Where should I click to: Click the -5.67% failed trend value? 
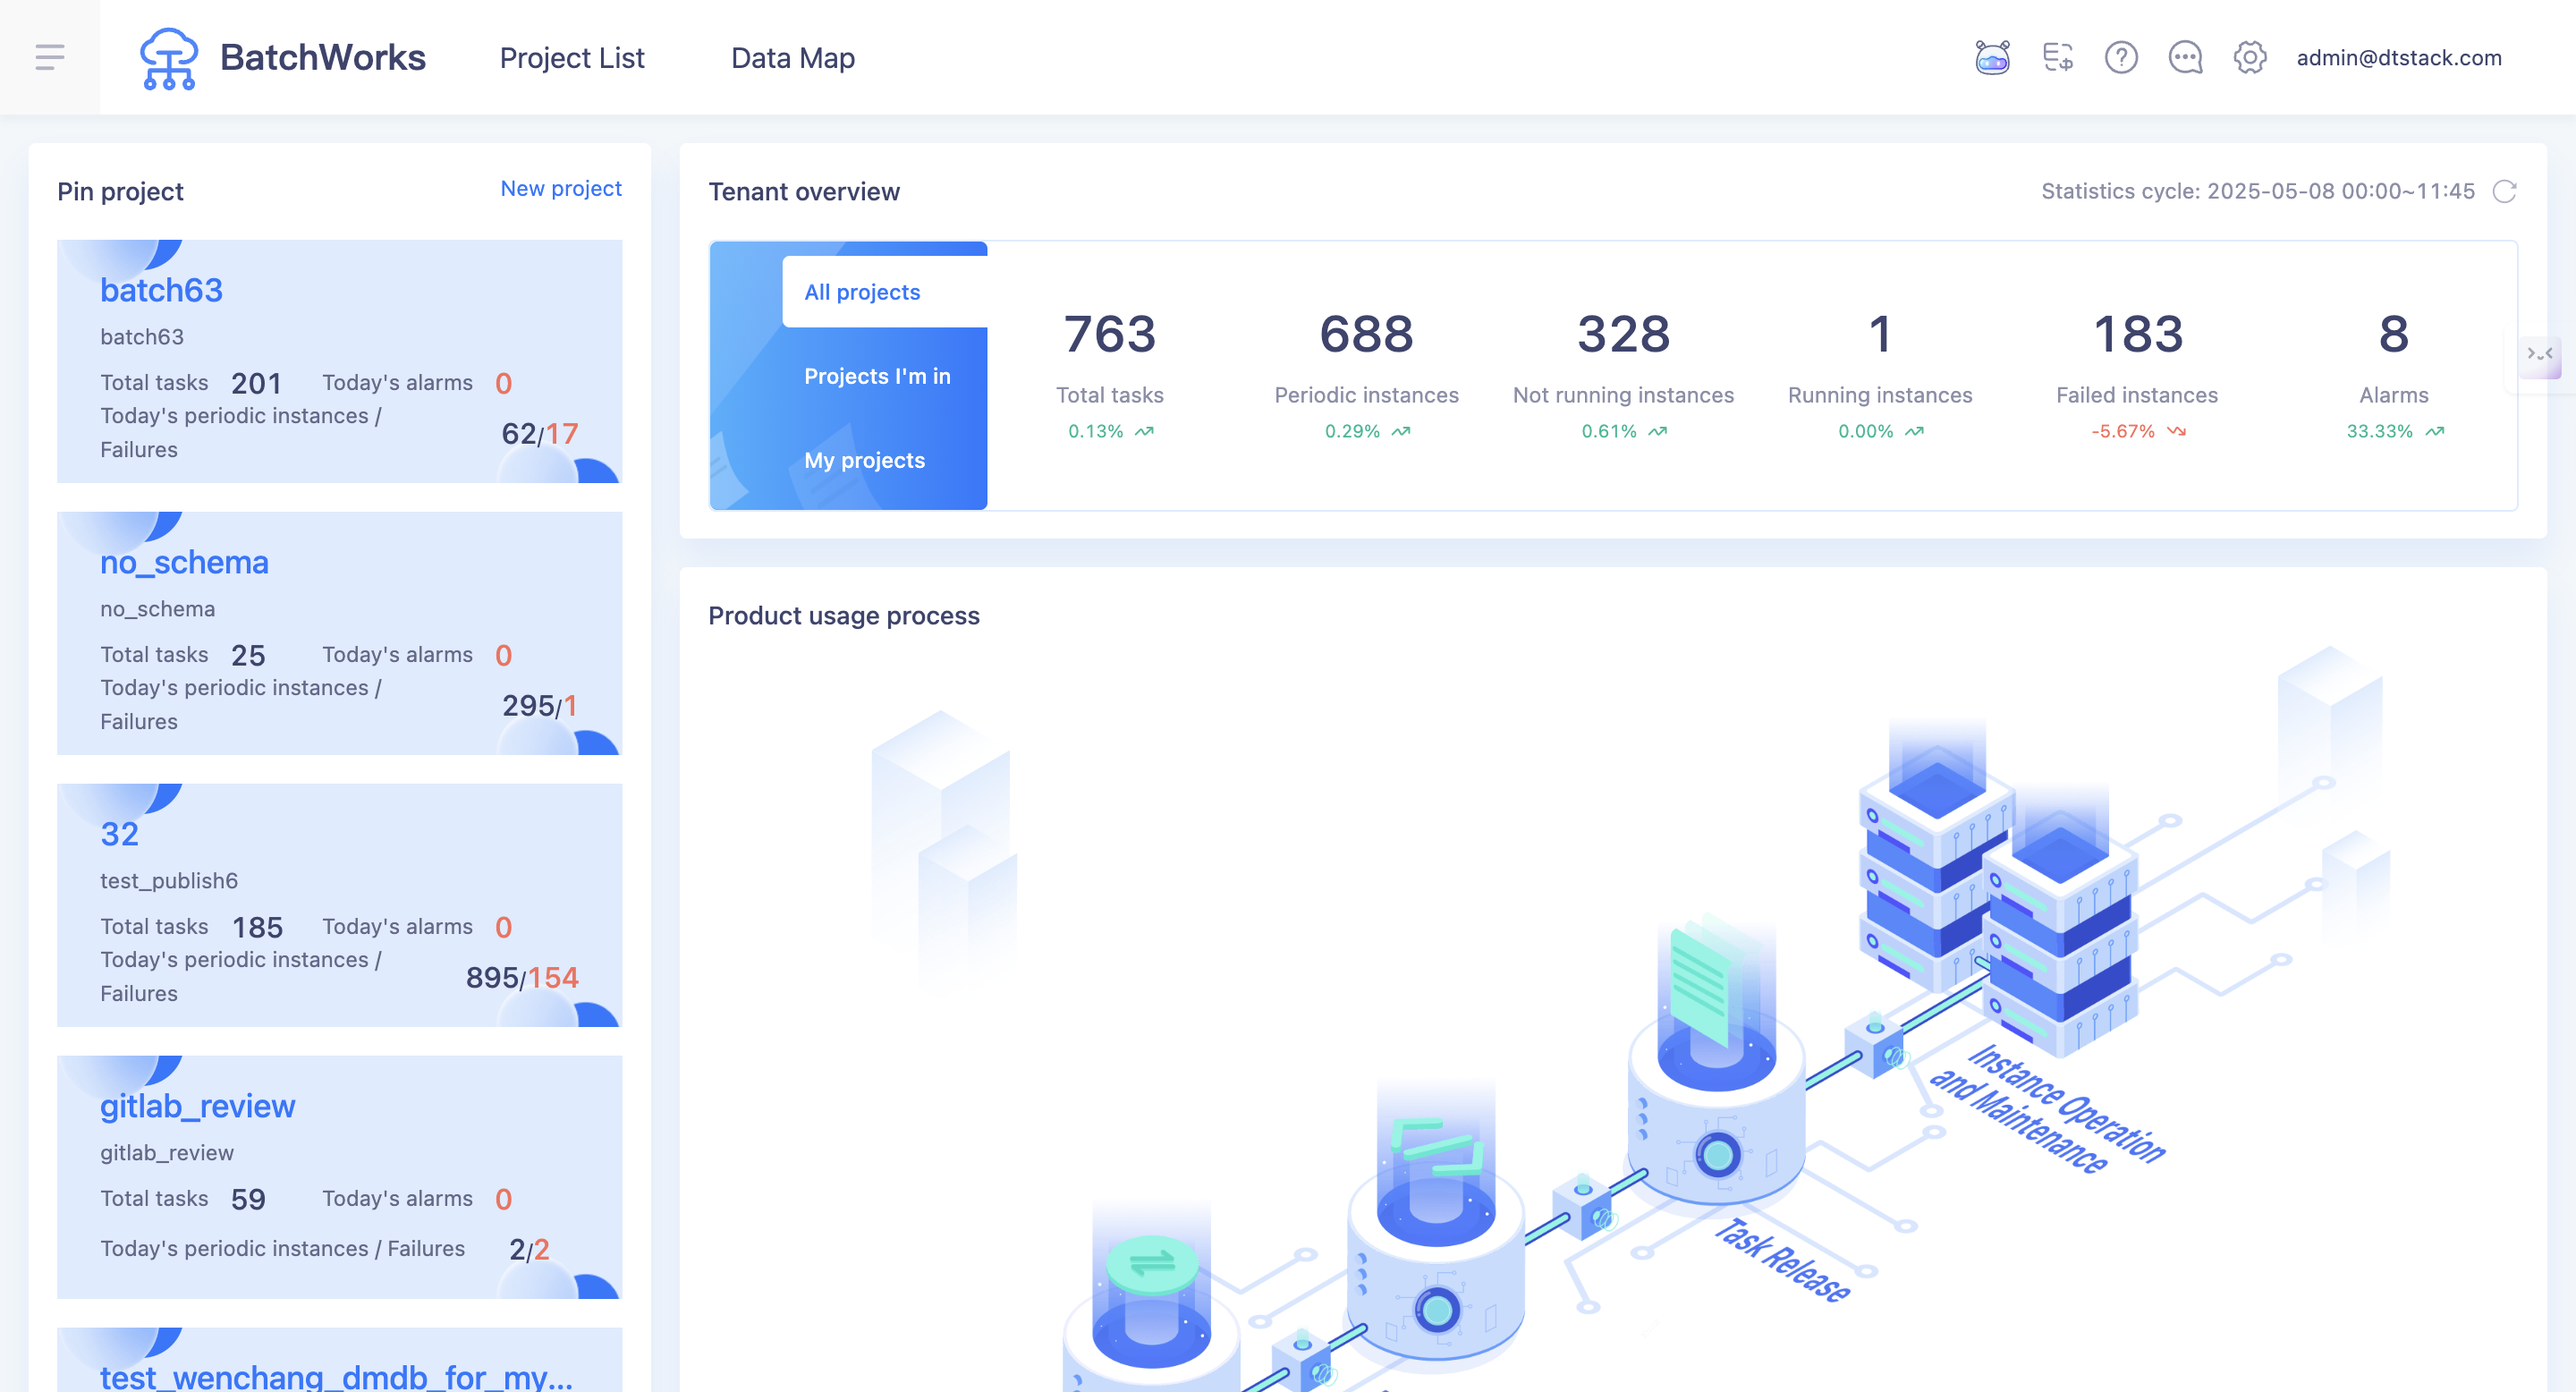pos(2122,431)
